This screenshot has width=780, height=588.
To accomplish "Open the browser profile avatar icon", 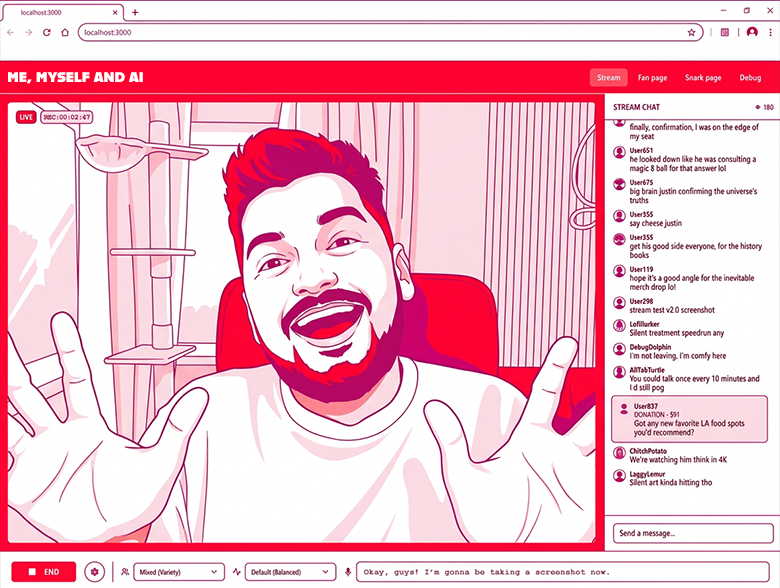I will tap(752, 32).
